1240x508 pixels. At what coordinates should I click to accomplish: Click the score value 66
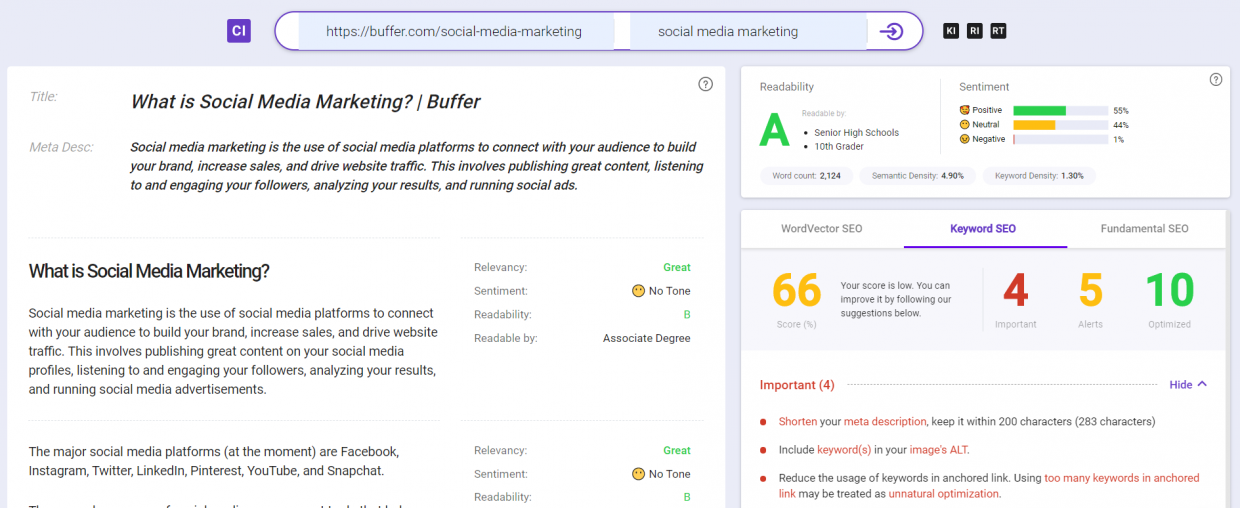[x=797, y=291]
